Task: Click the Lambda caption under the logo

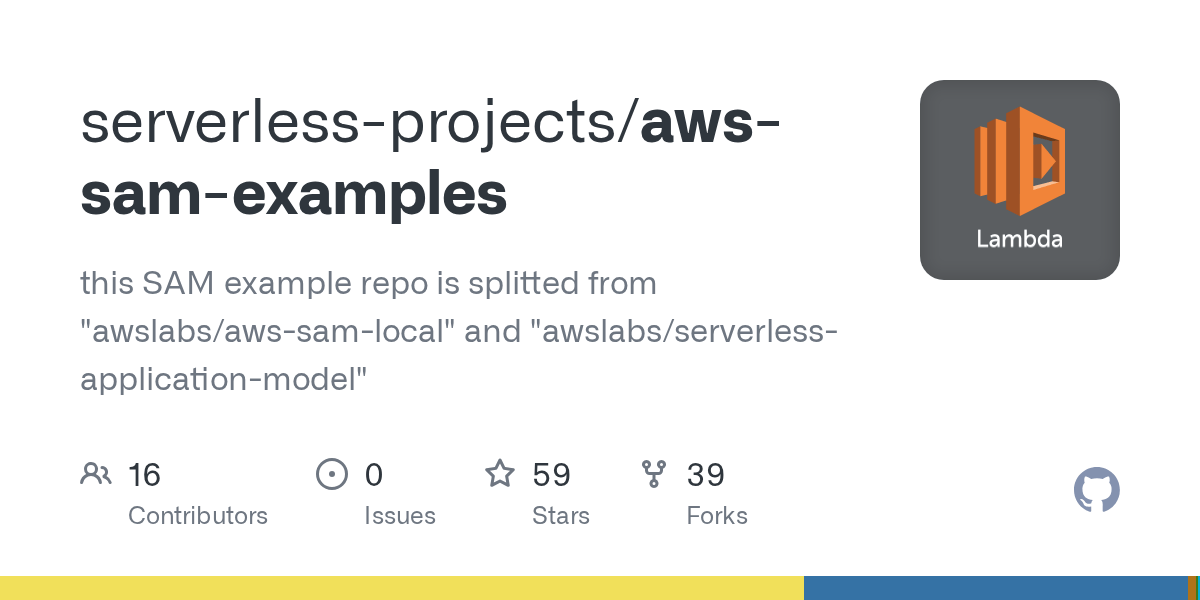Action: (1019, 239)
